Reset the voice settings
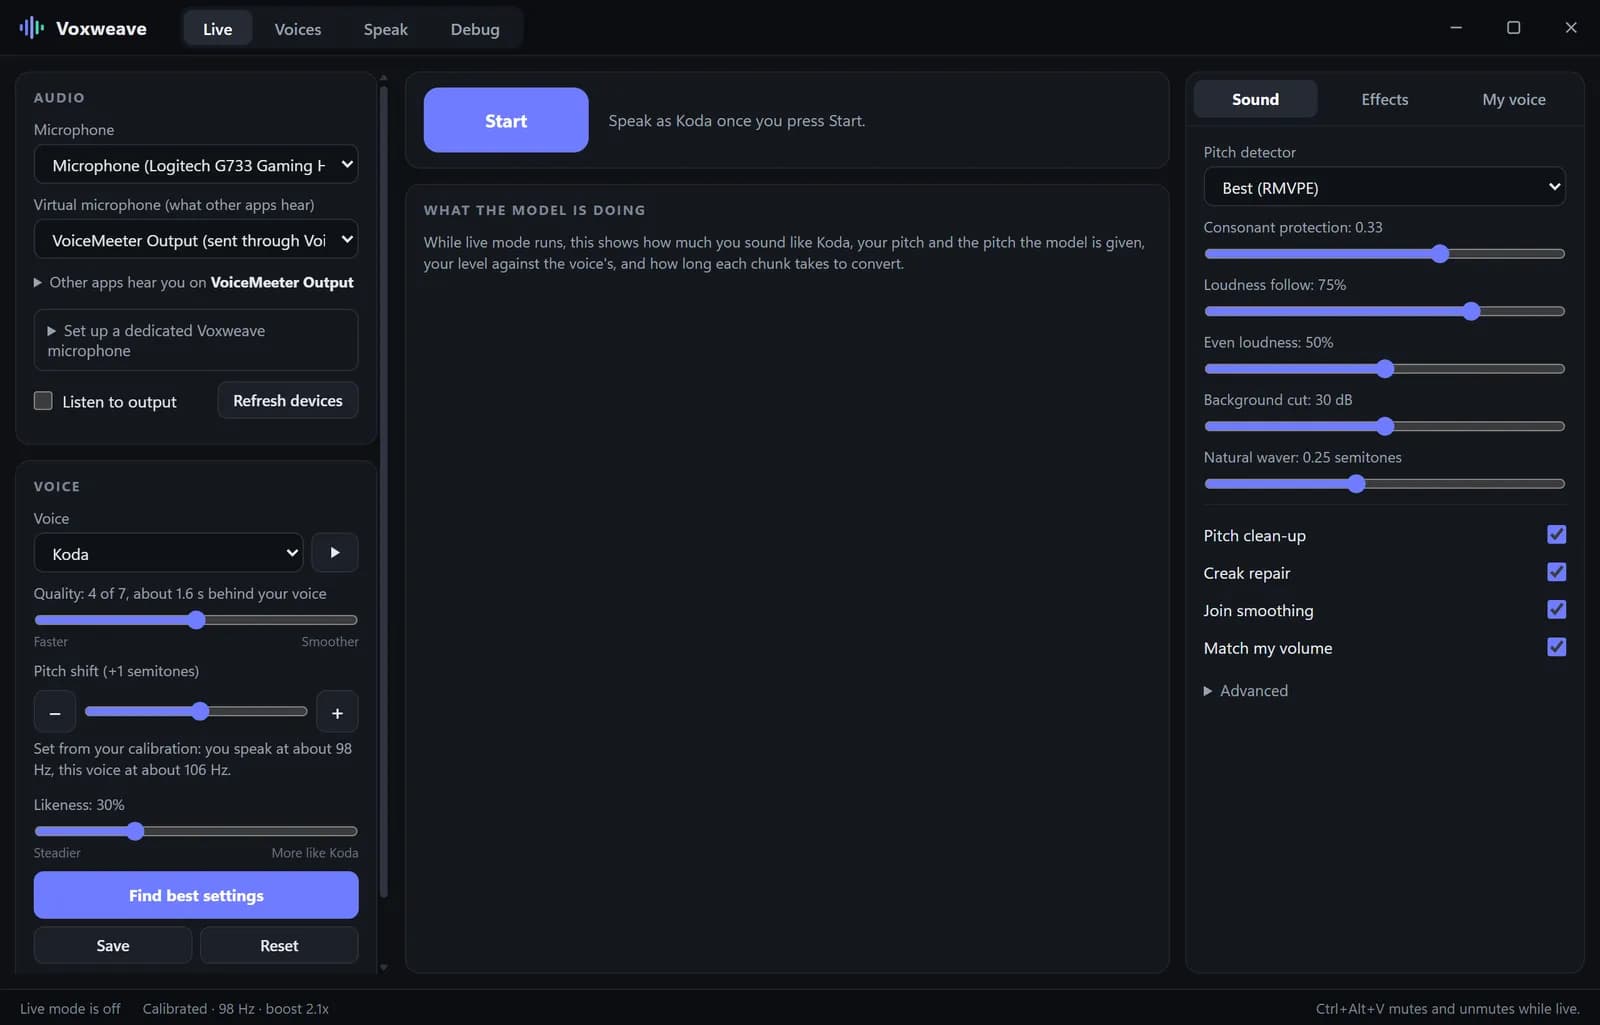 279,945
